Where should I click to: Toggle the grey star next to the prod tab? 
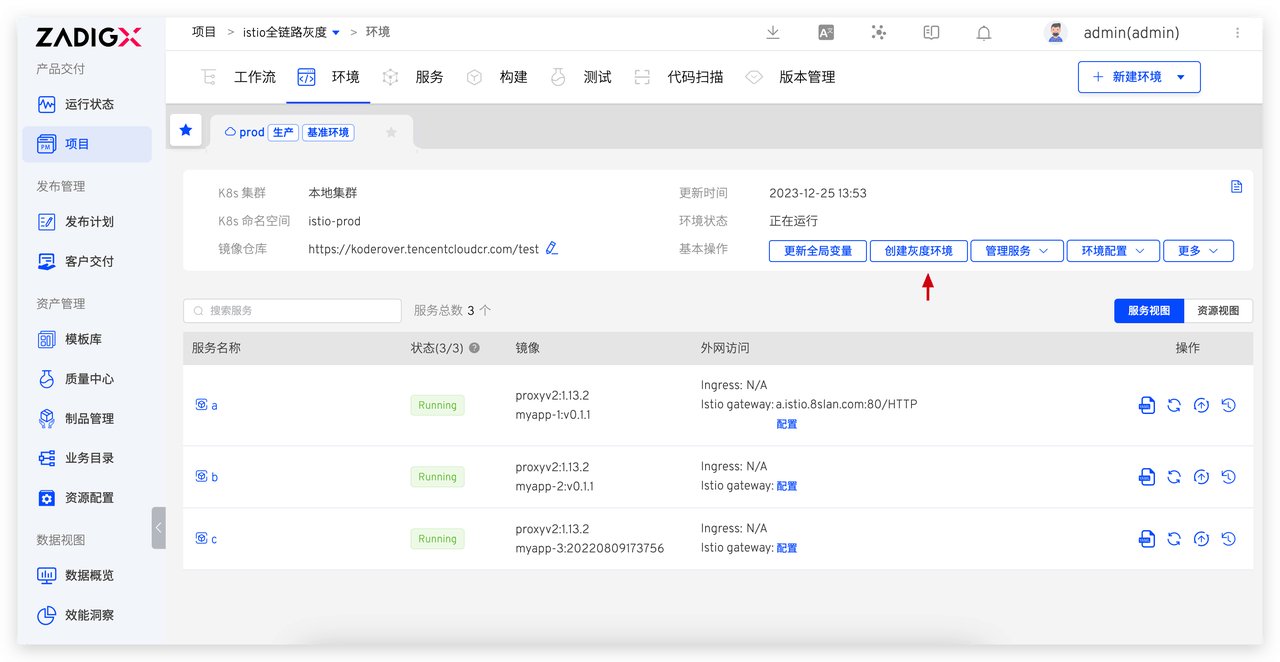coord(391,132)
